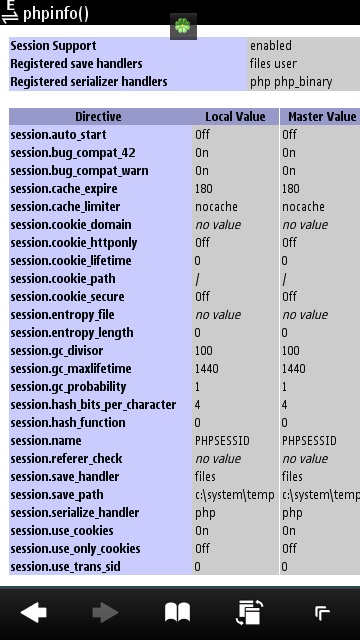Click the session.auto_start directive name
The width and height of the screenshot is (360, 640).
coord(58,135)
